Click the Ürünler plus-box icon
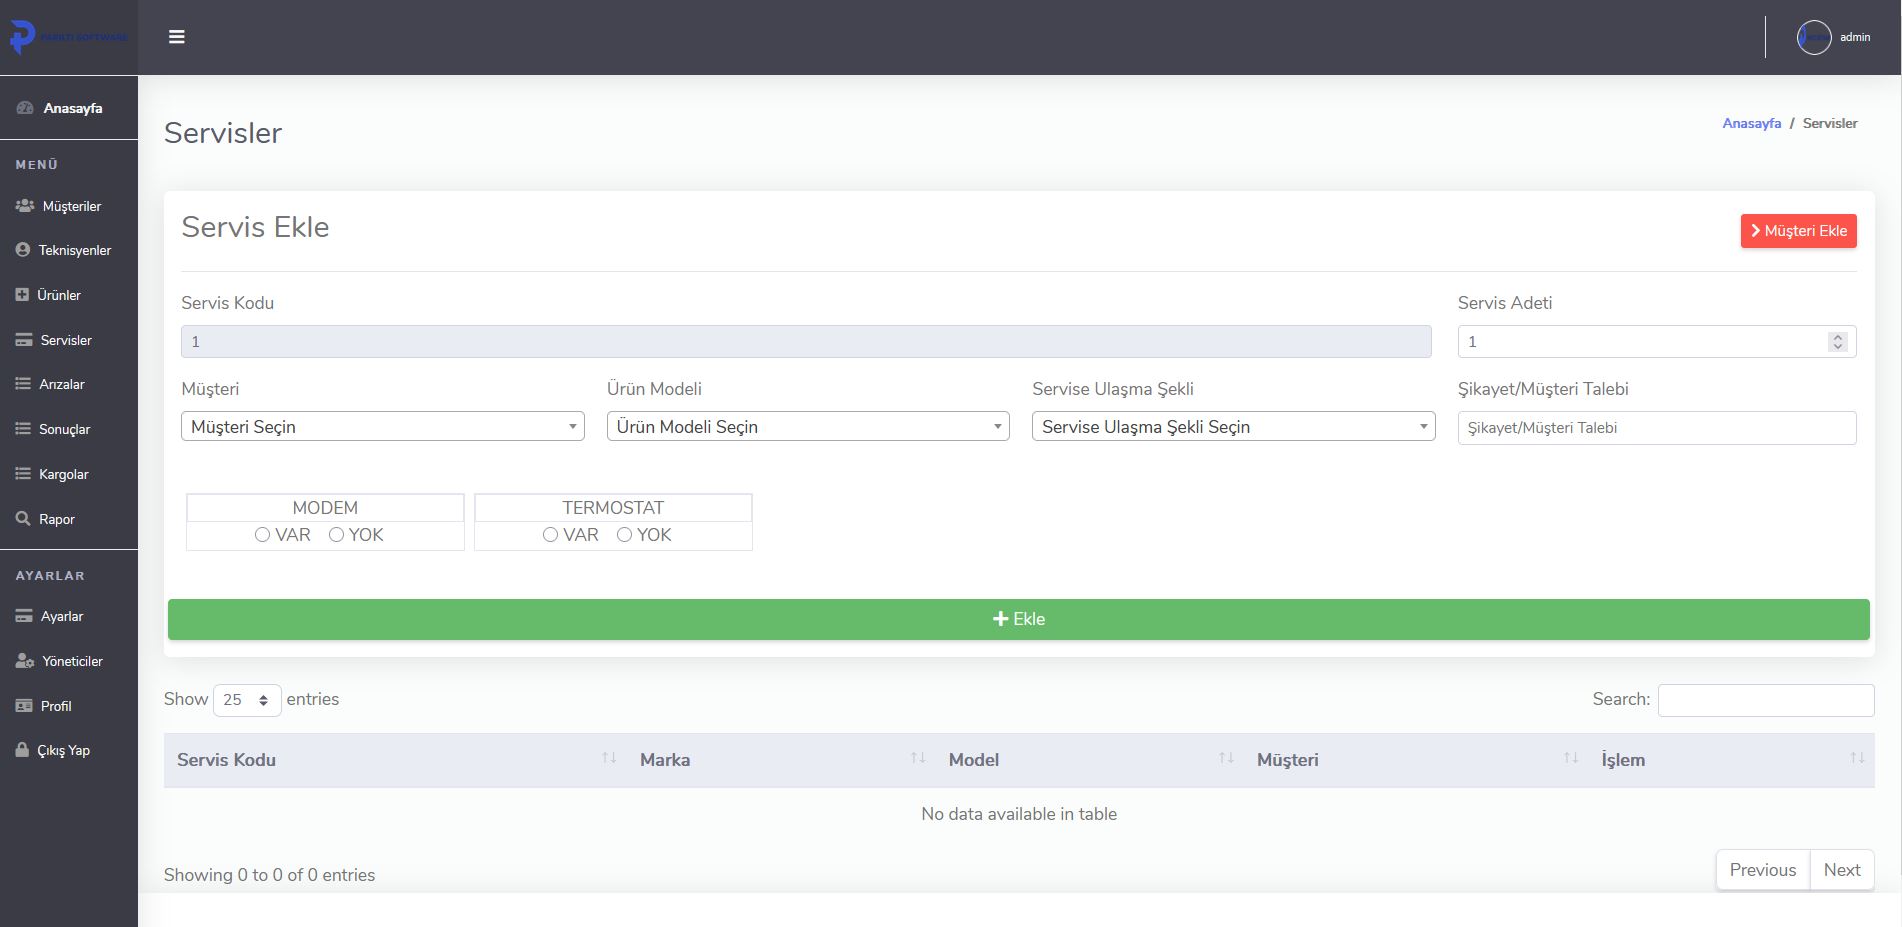Screen dimensions: 1902x927 click(23, 295)
